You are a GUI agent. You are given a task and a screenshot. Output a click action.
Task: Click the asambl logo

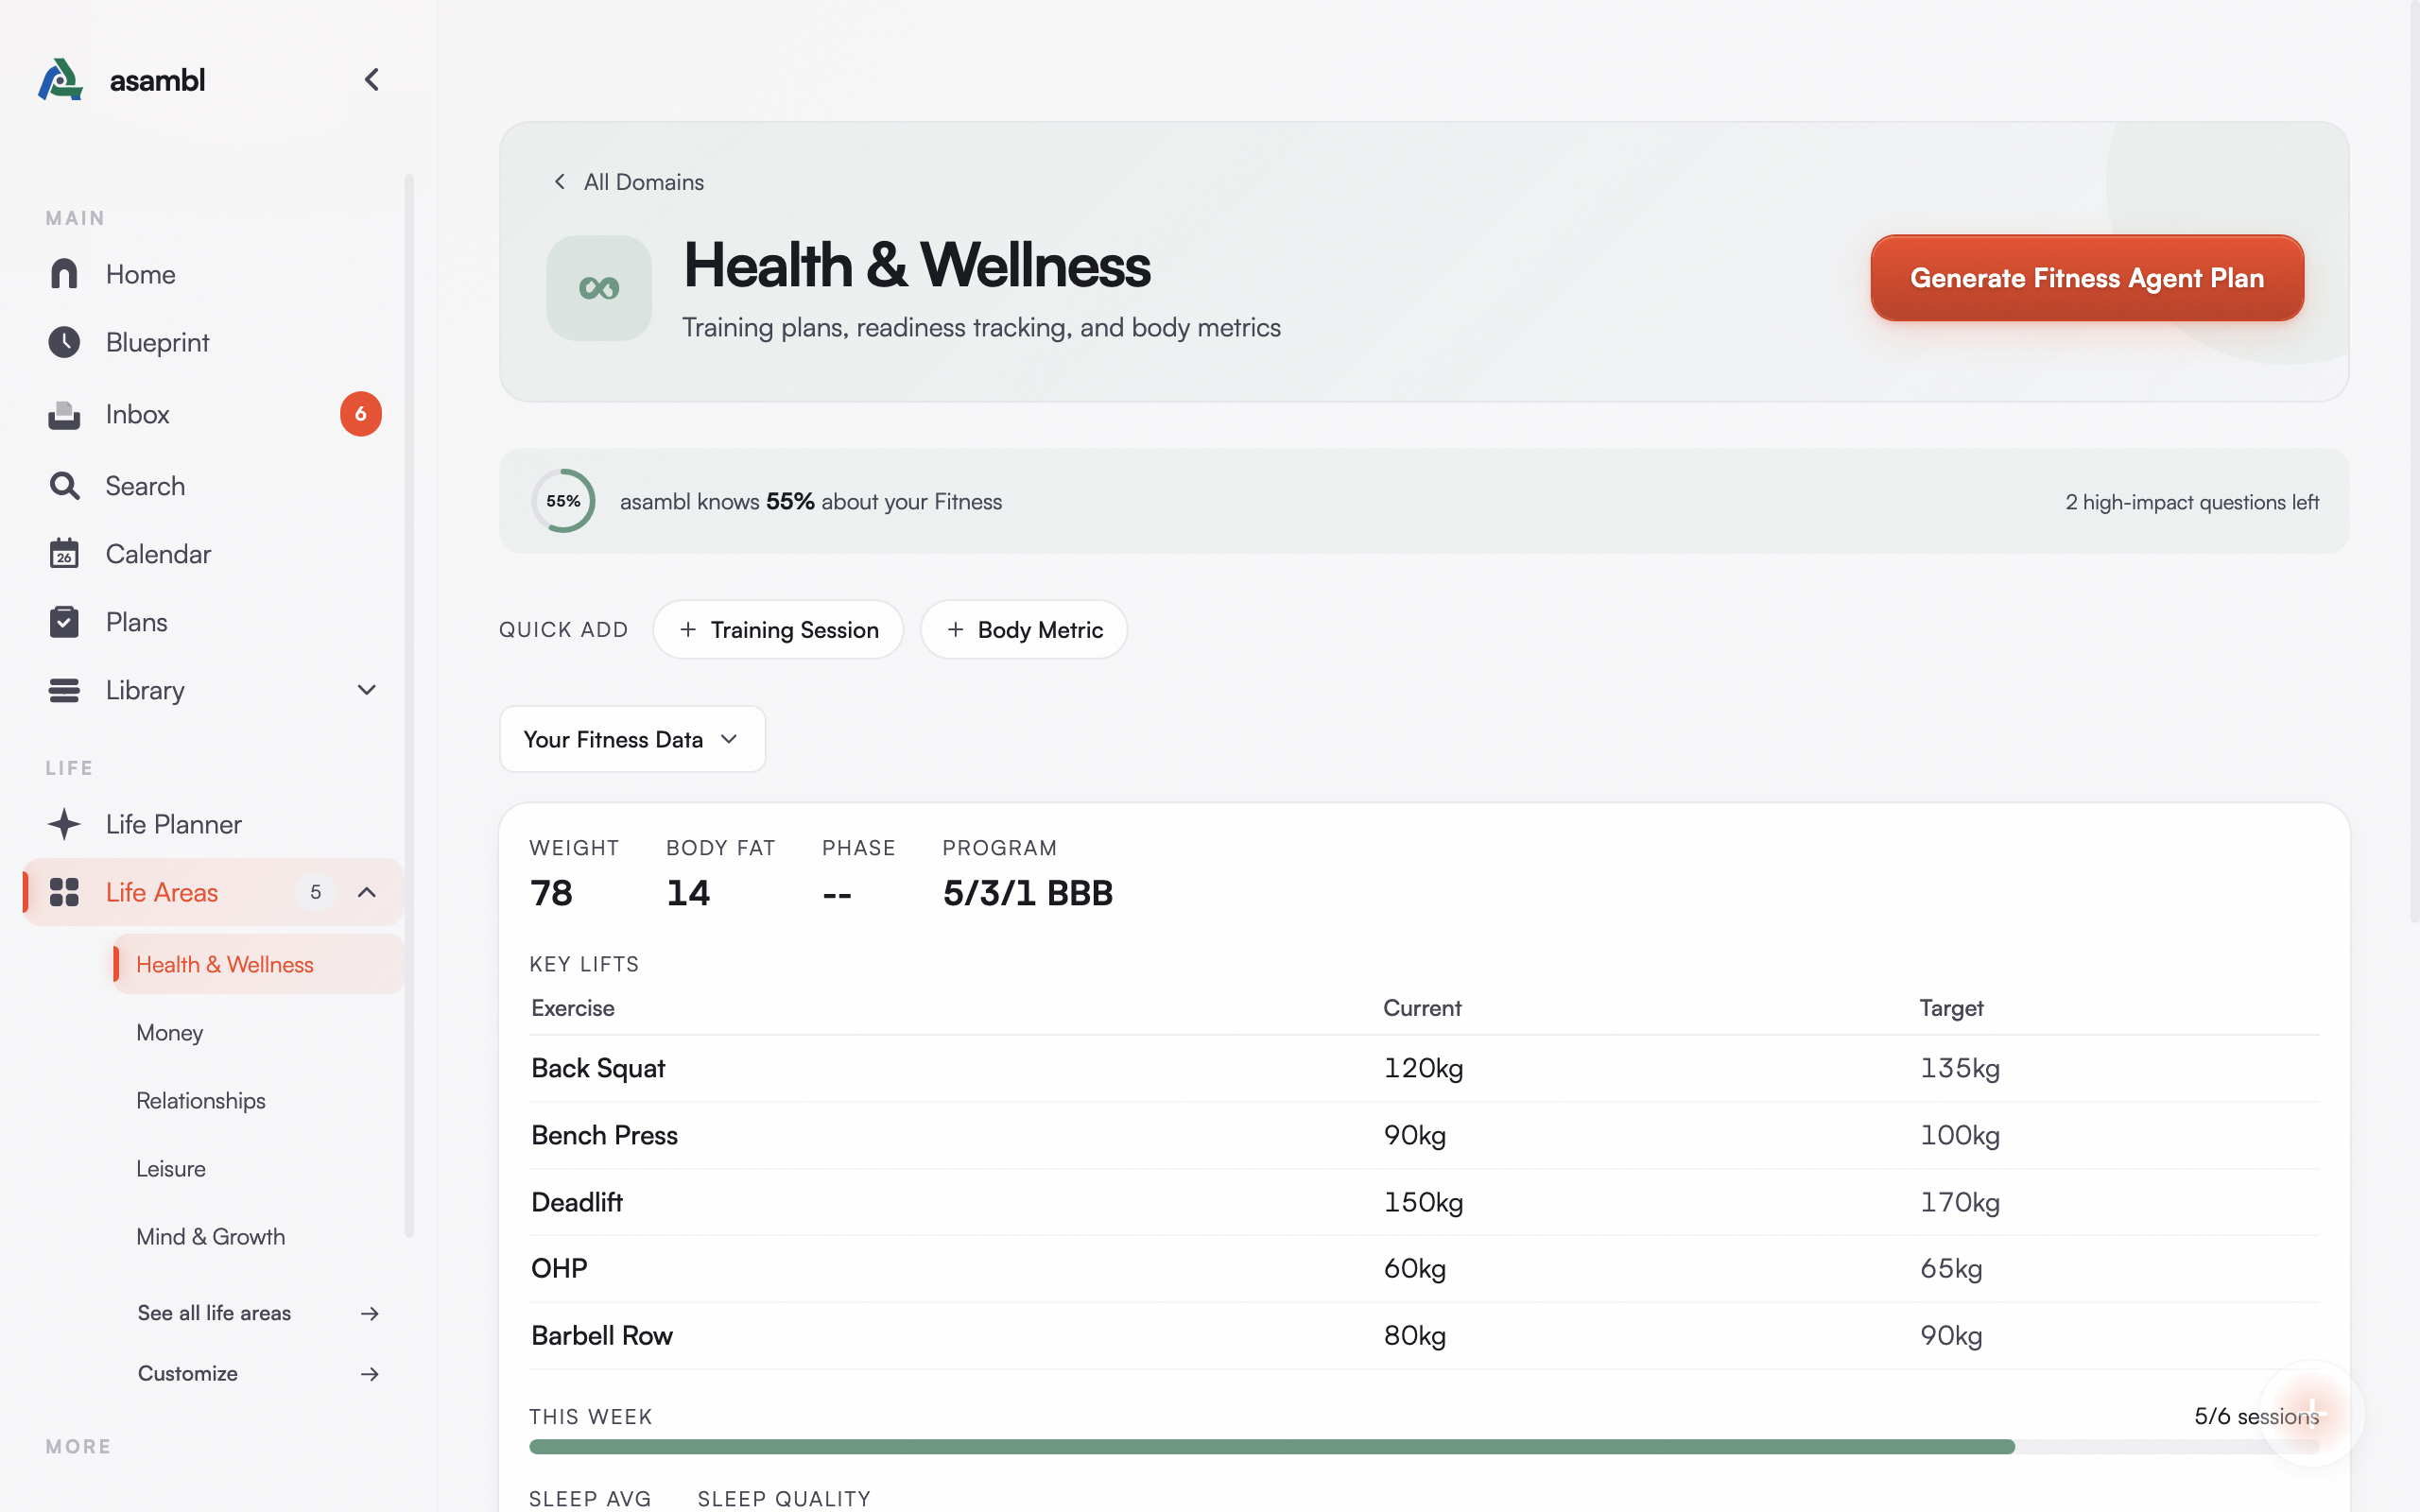point(120,79)
